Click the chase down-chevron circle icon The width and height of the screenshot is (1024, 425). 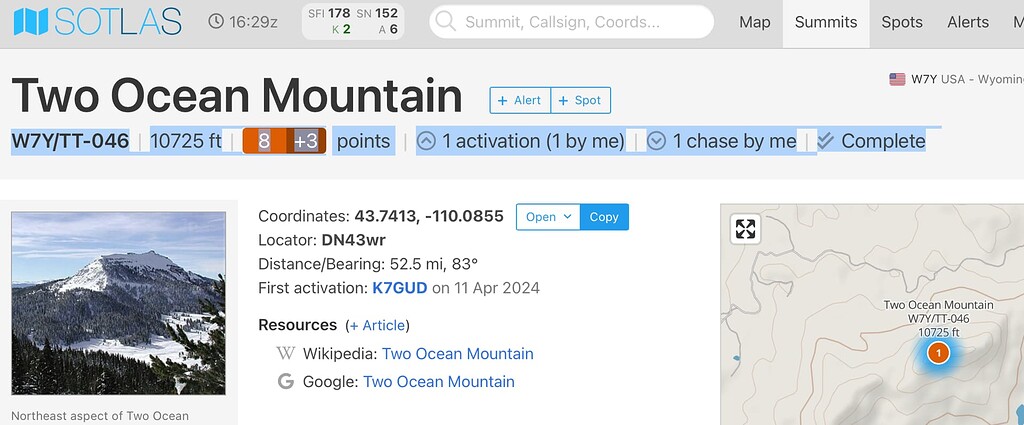click(x=657, y=141)
